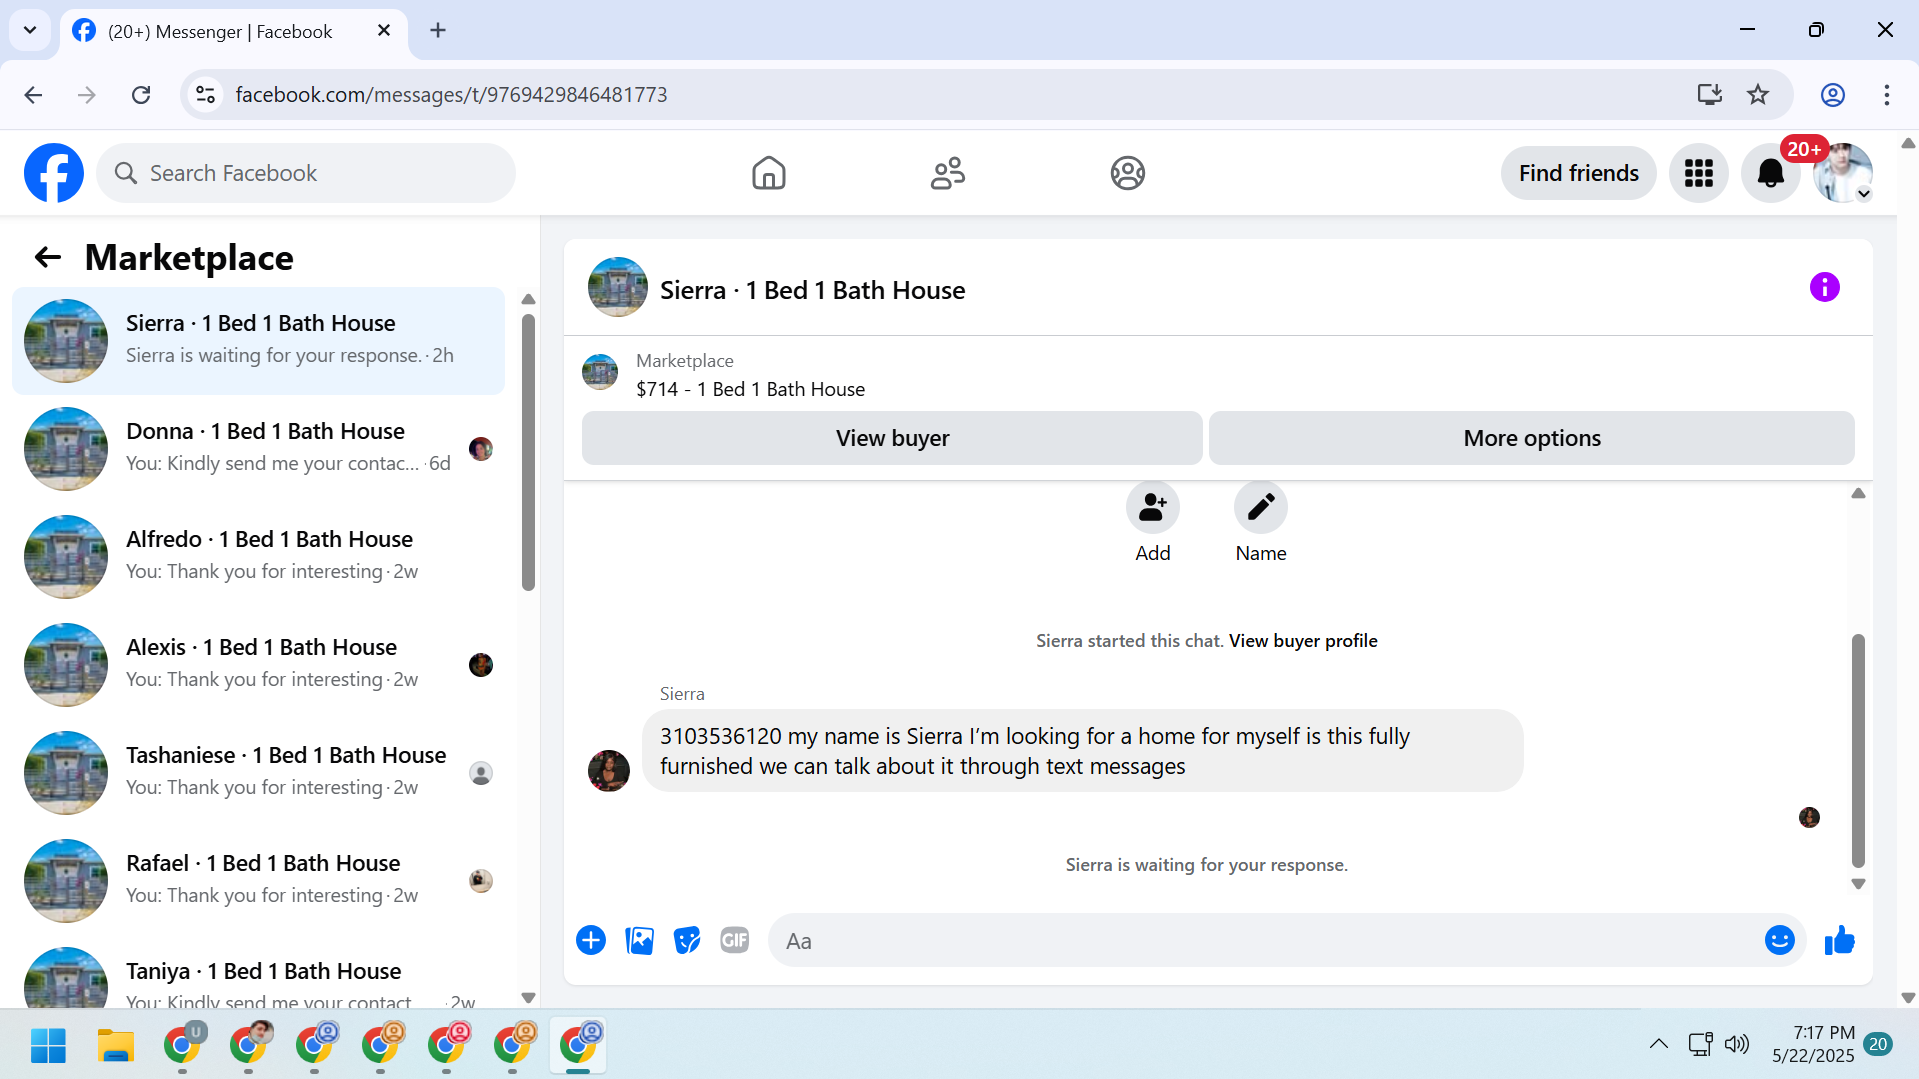The height and width of the screenshot is (1079, 1919).
Task: Open the Sierra conversation in the list
Action: pos(258,341)
